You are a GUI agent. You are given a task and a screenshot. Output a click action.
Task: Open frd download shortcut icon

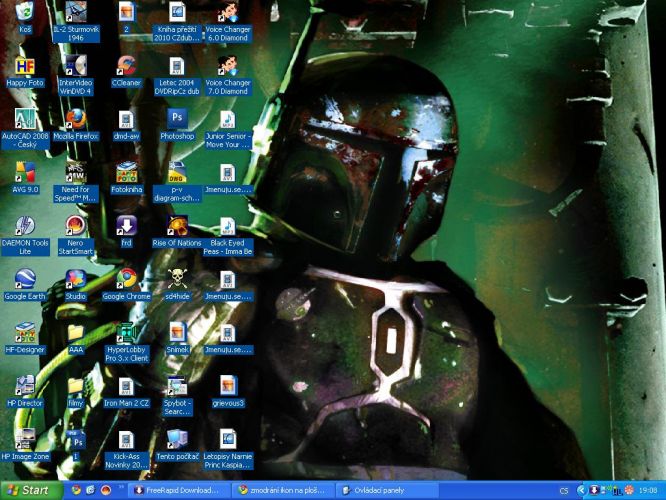pos(127,232)
